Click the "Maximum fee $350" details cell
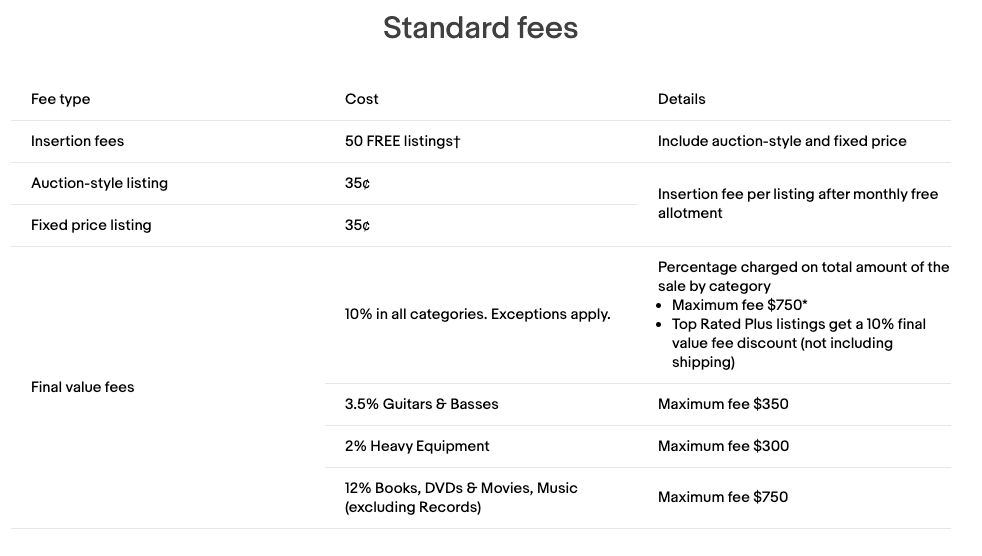This screenshot has width=982, height=556. [722, 404]
